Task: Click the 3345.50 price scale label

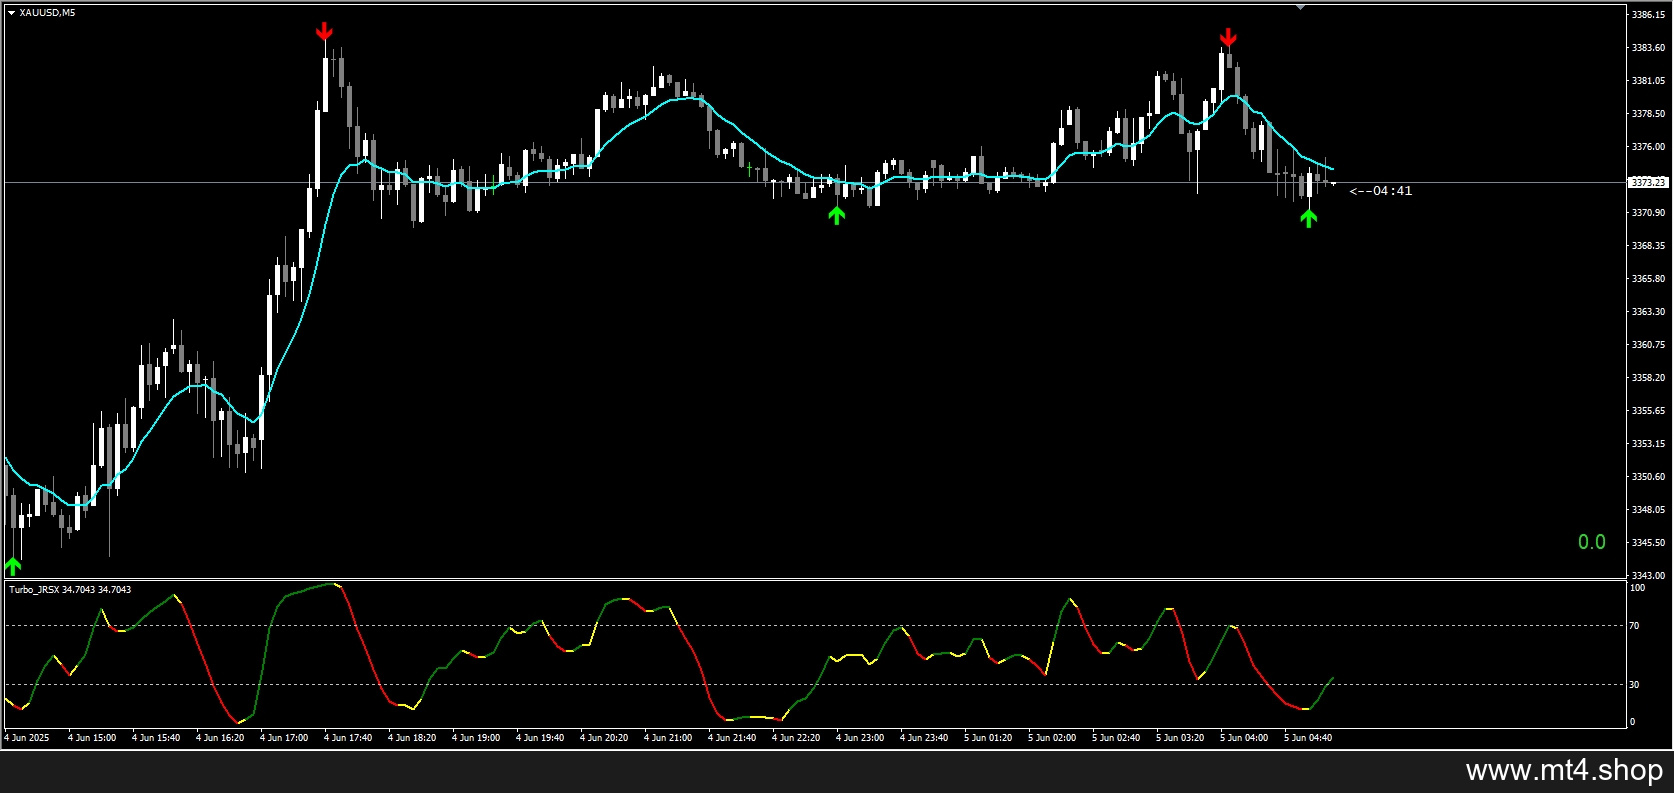Action: coord(1648,543)
